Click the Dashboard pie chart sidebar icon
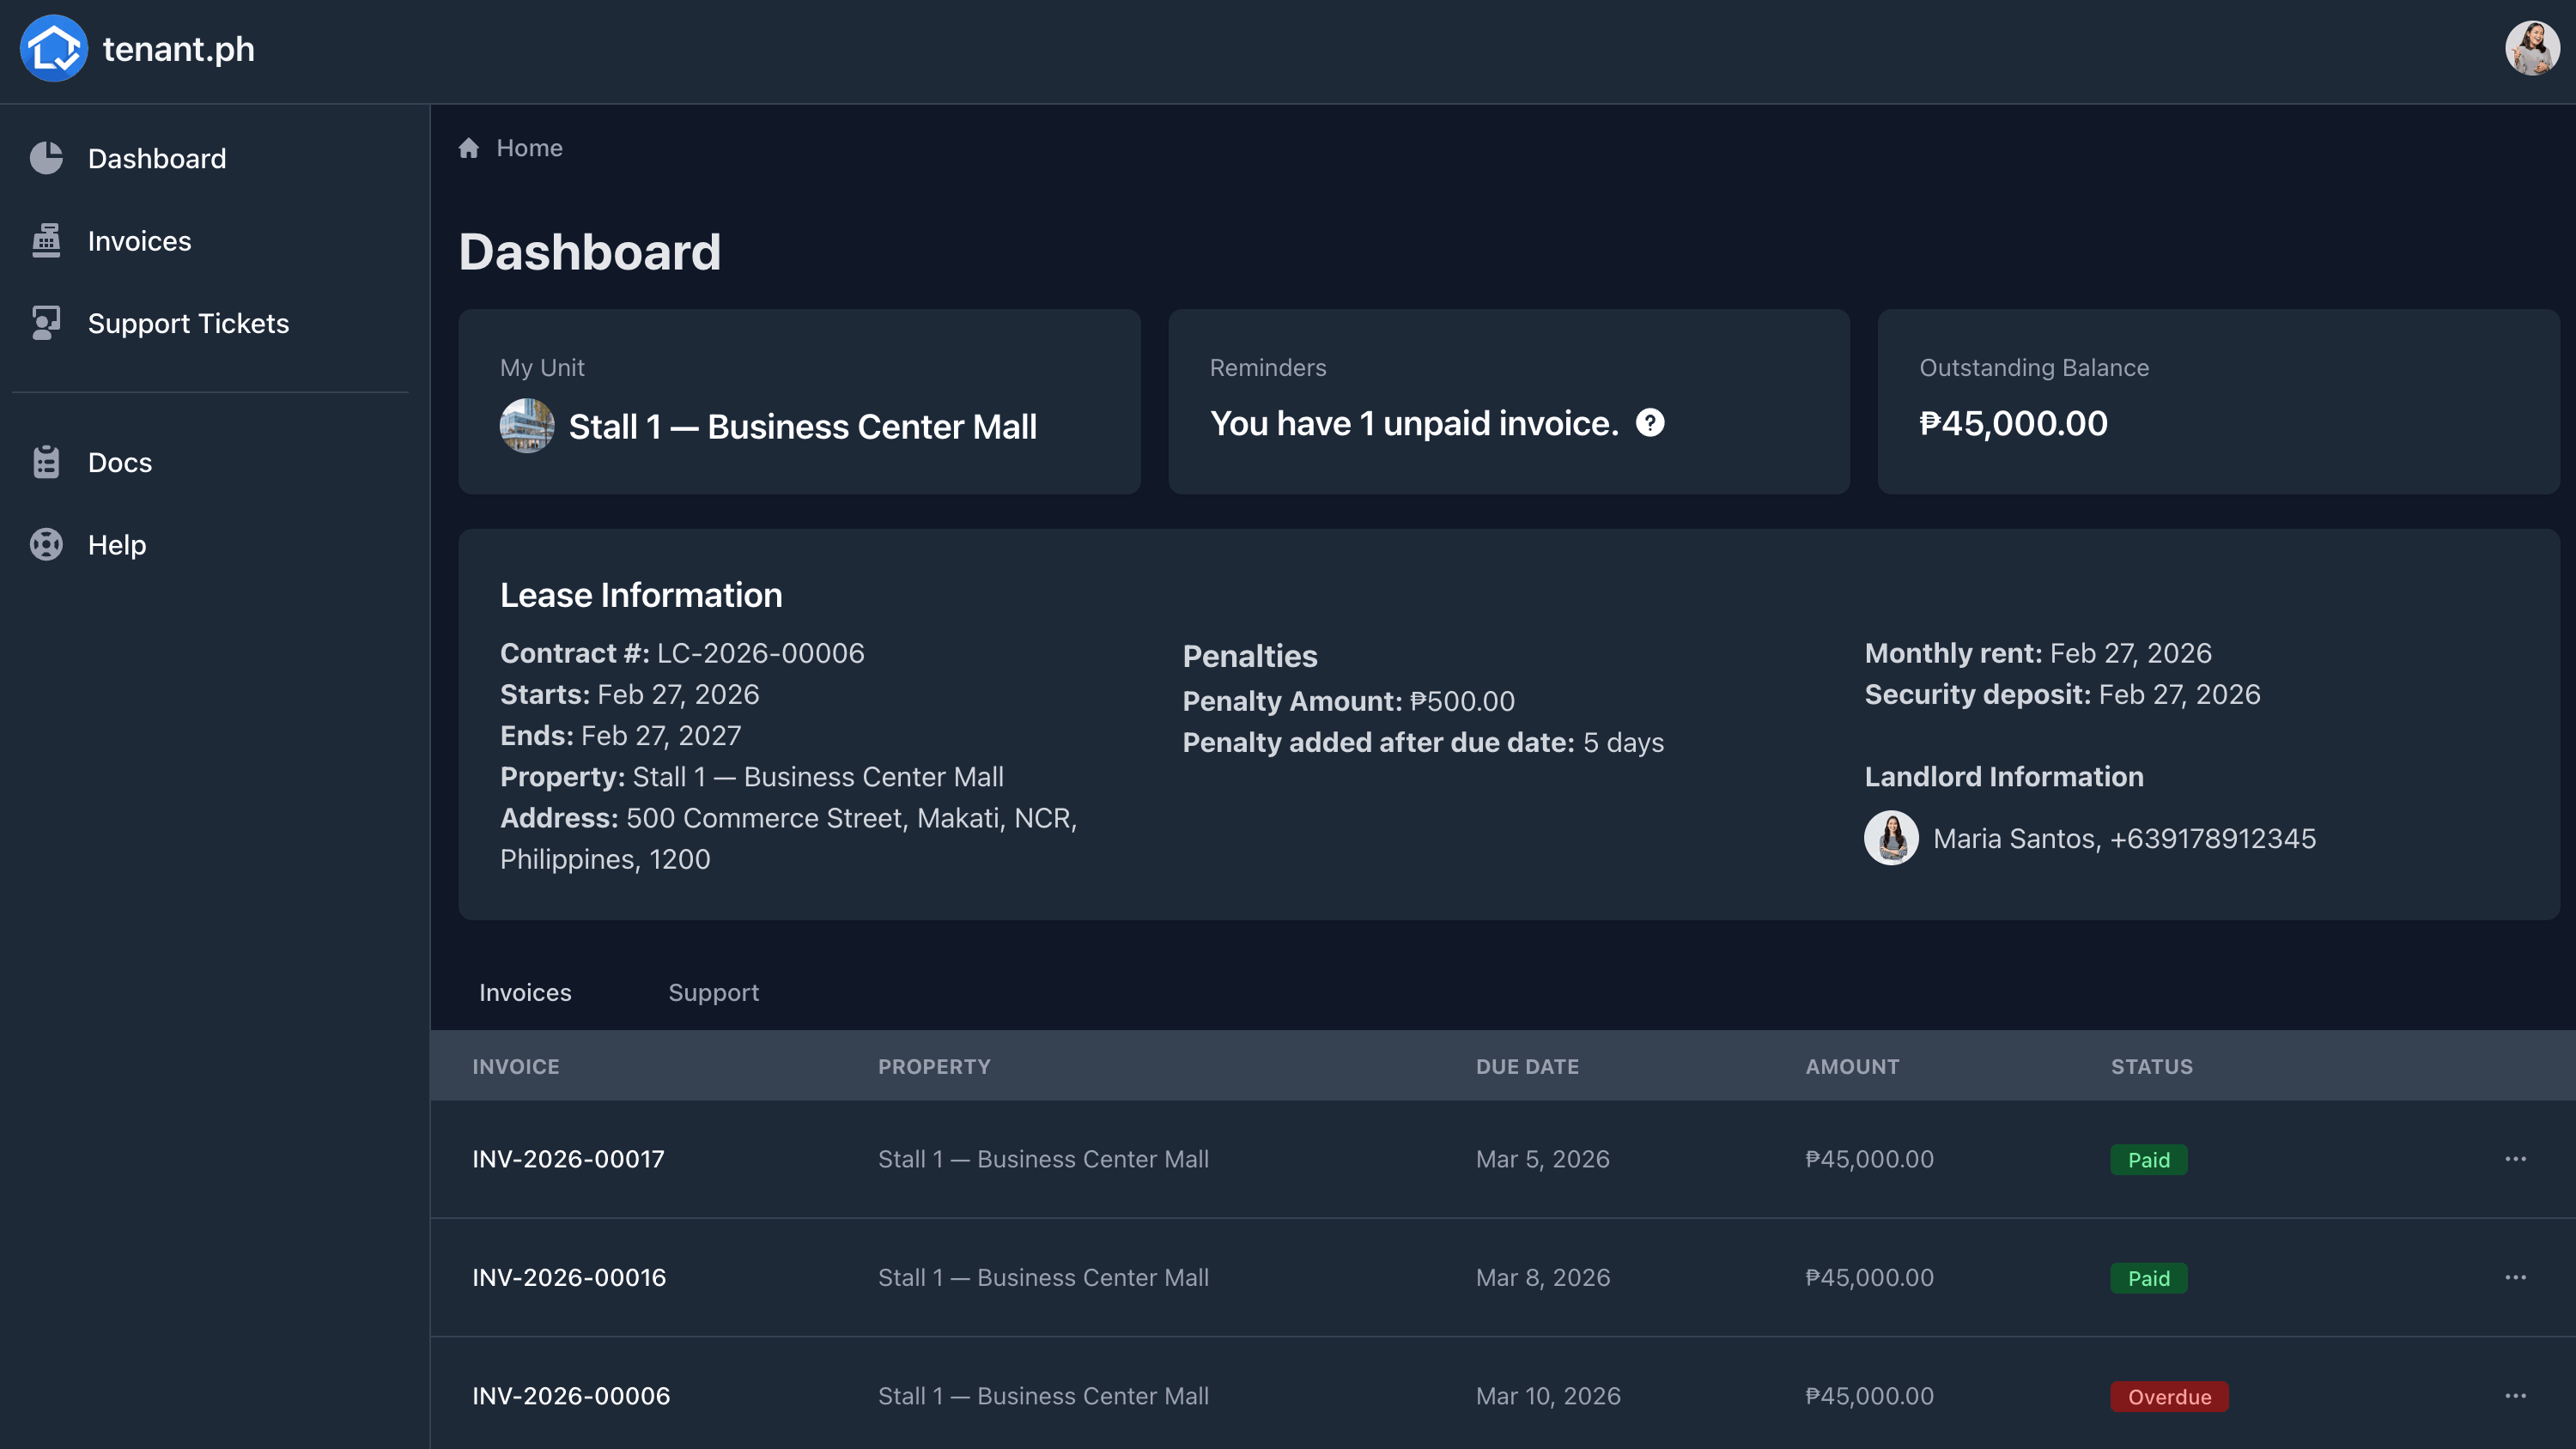 (x=46, y=158)
